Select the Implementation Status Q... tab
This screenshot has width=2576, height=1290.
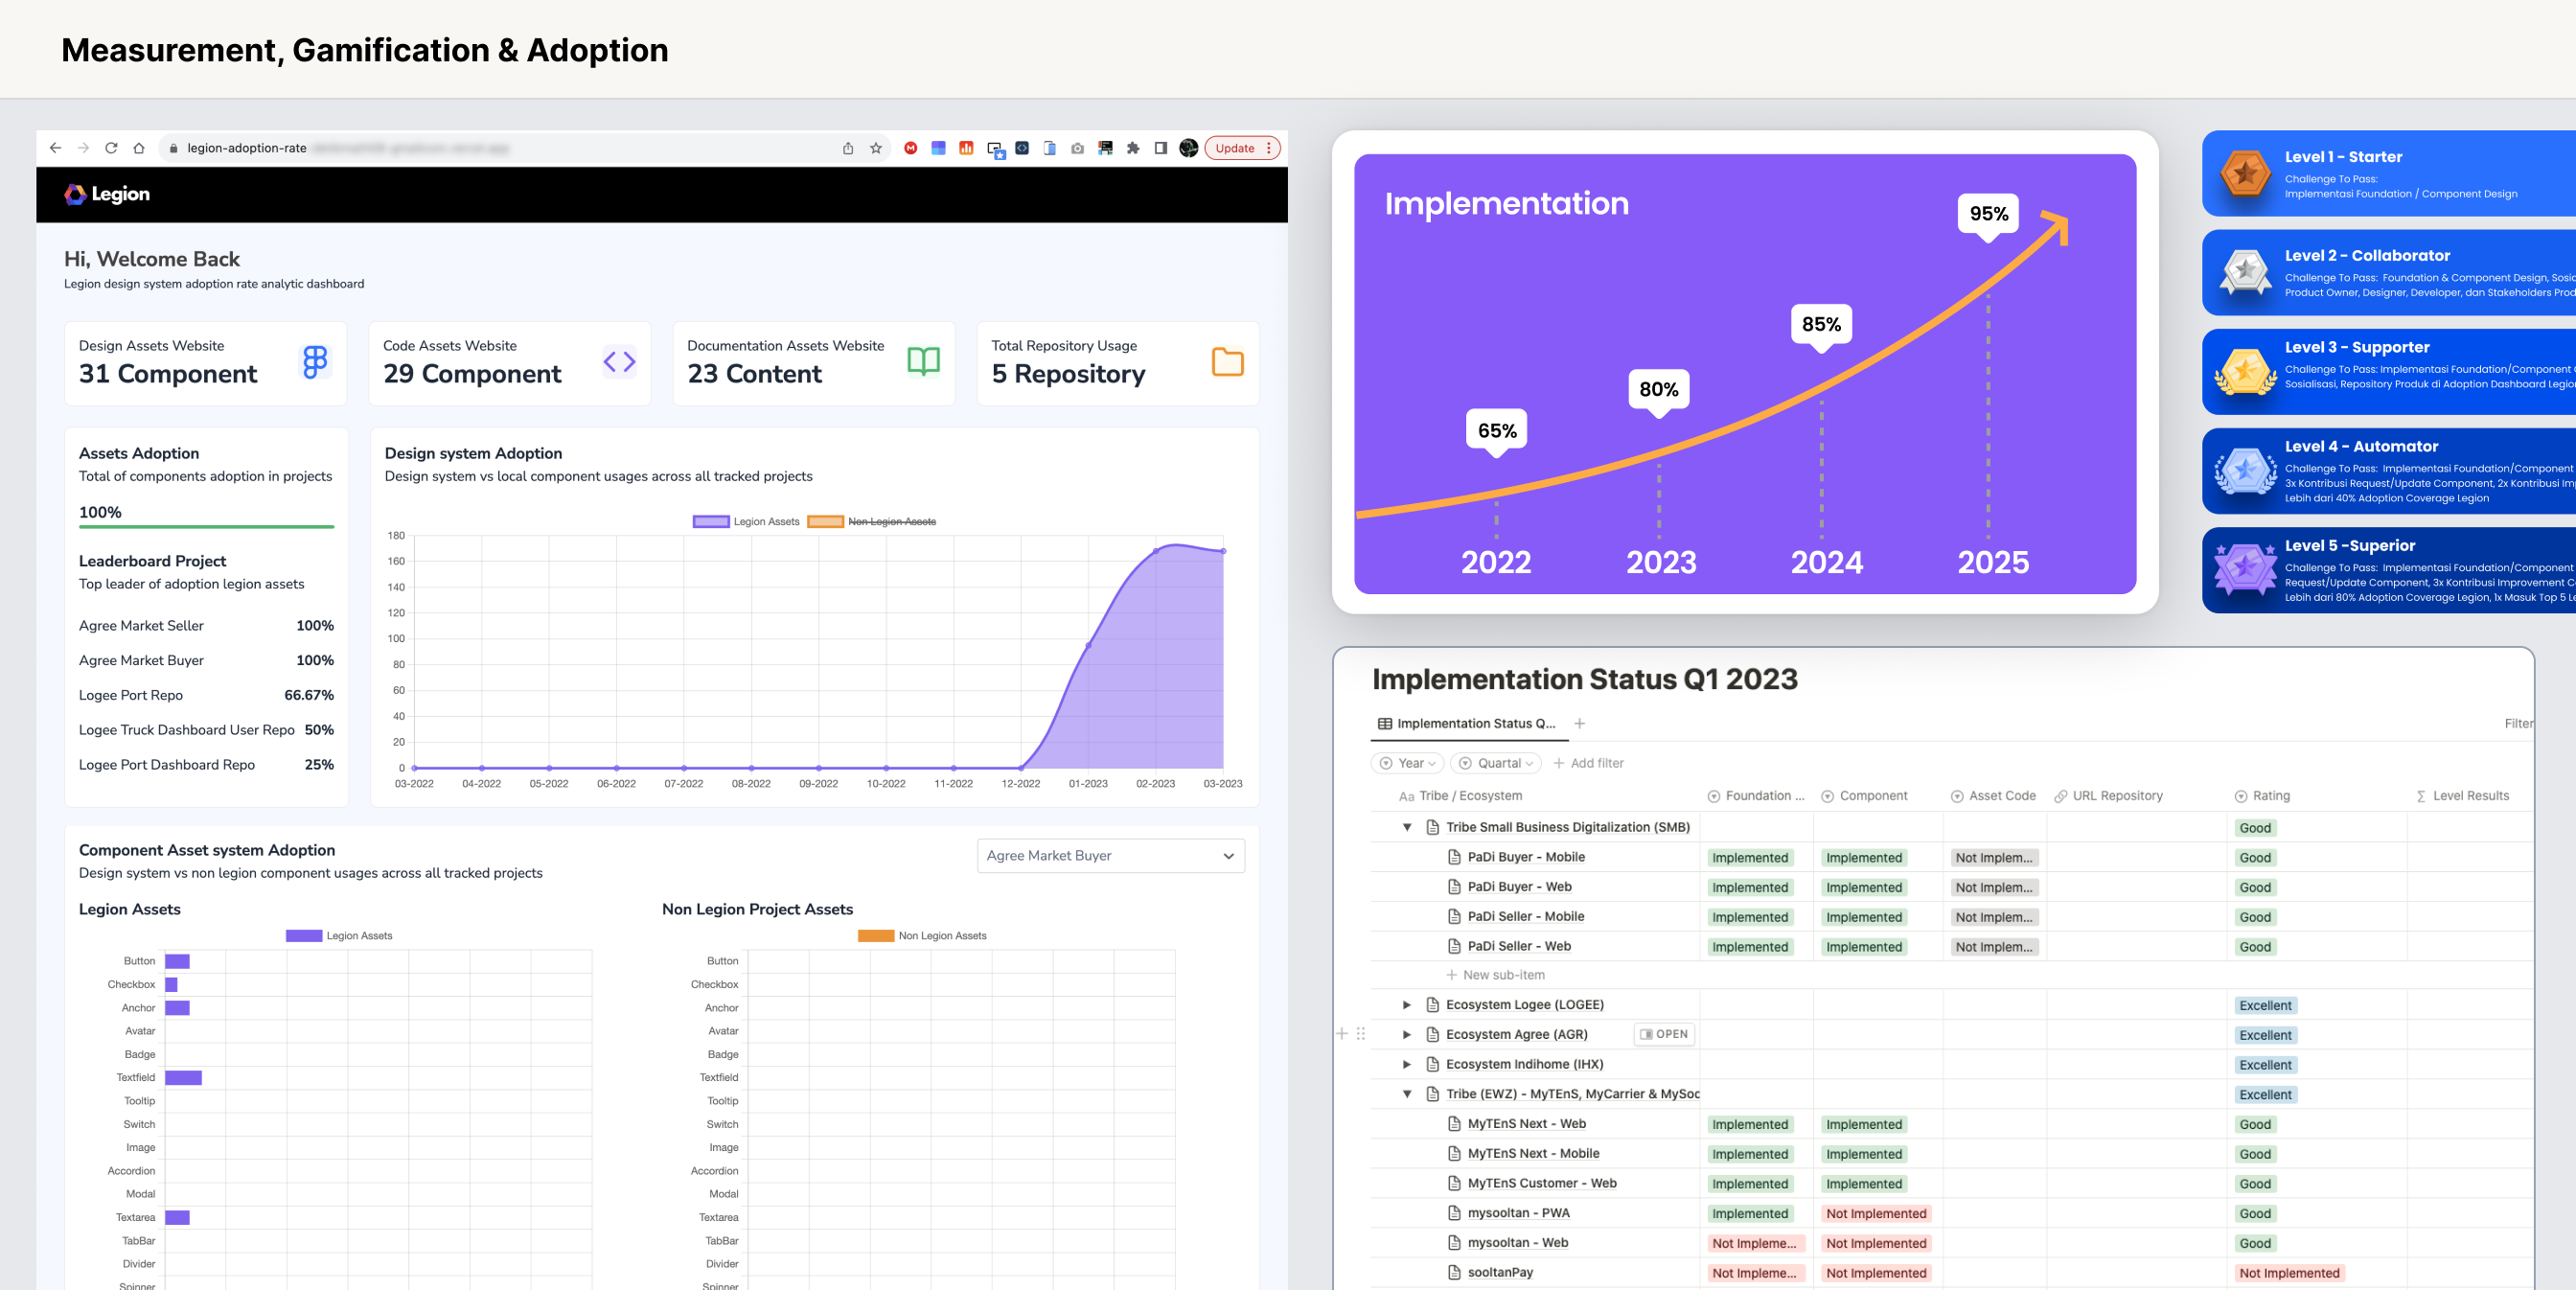(x=1467, y=723)
